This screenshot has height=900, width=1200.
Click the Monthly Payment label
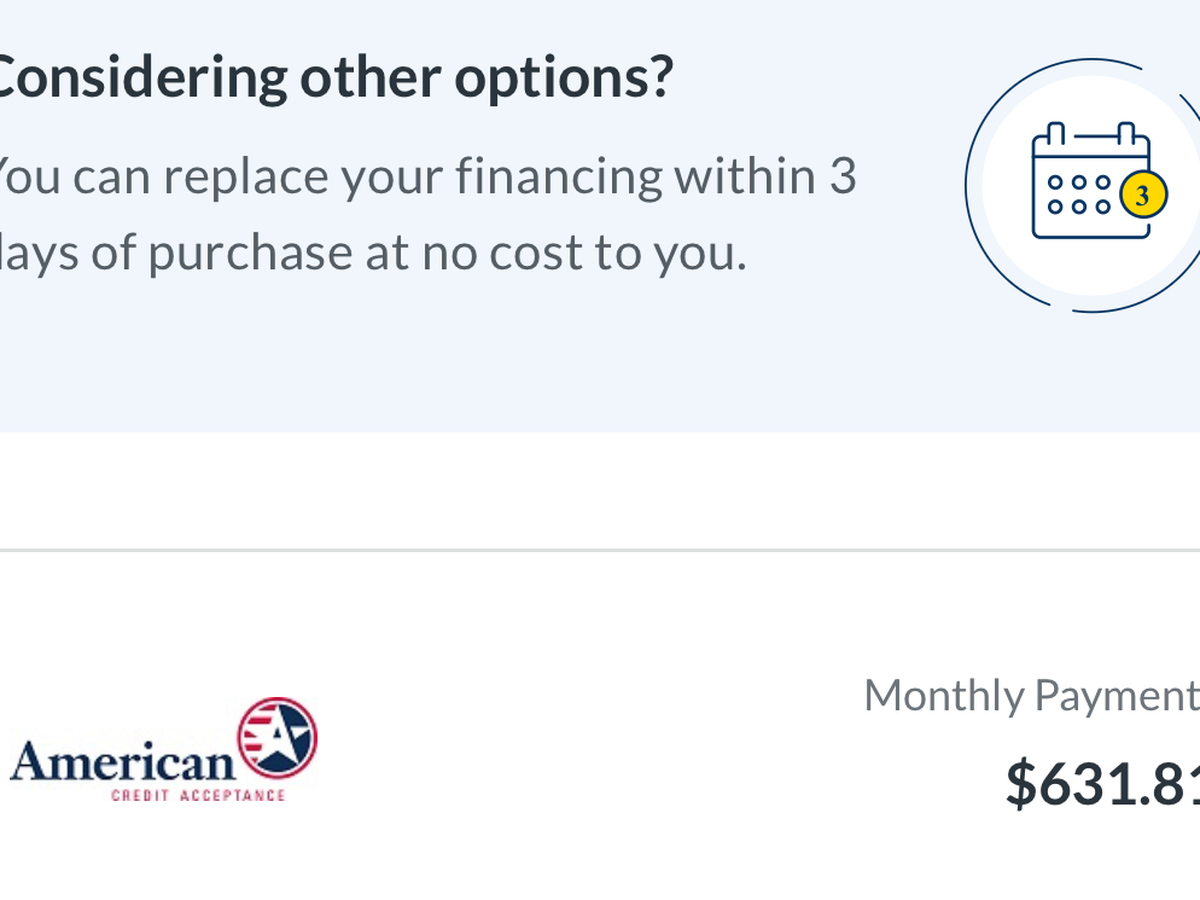(1030, 695)
